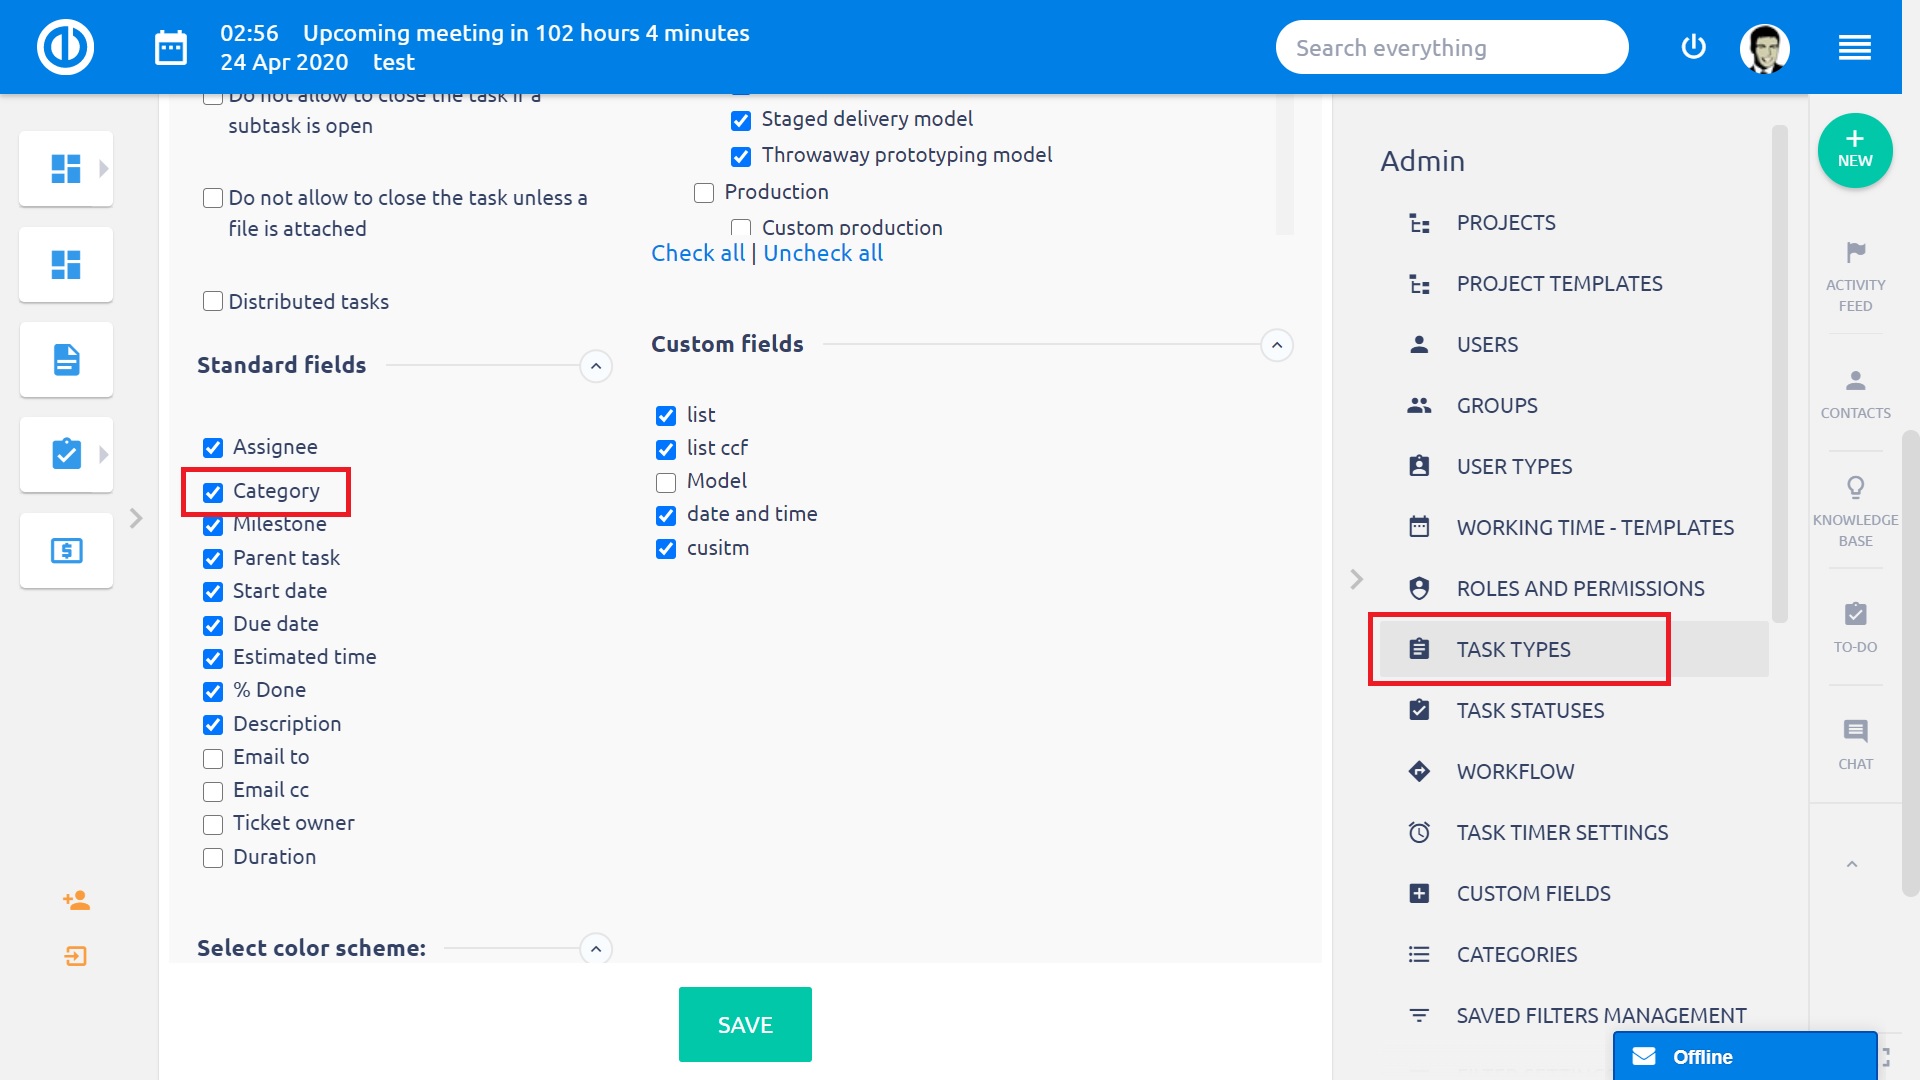
Task: Collapse the Select color scheme section
Action: [x=596, y=949]
